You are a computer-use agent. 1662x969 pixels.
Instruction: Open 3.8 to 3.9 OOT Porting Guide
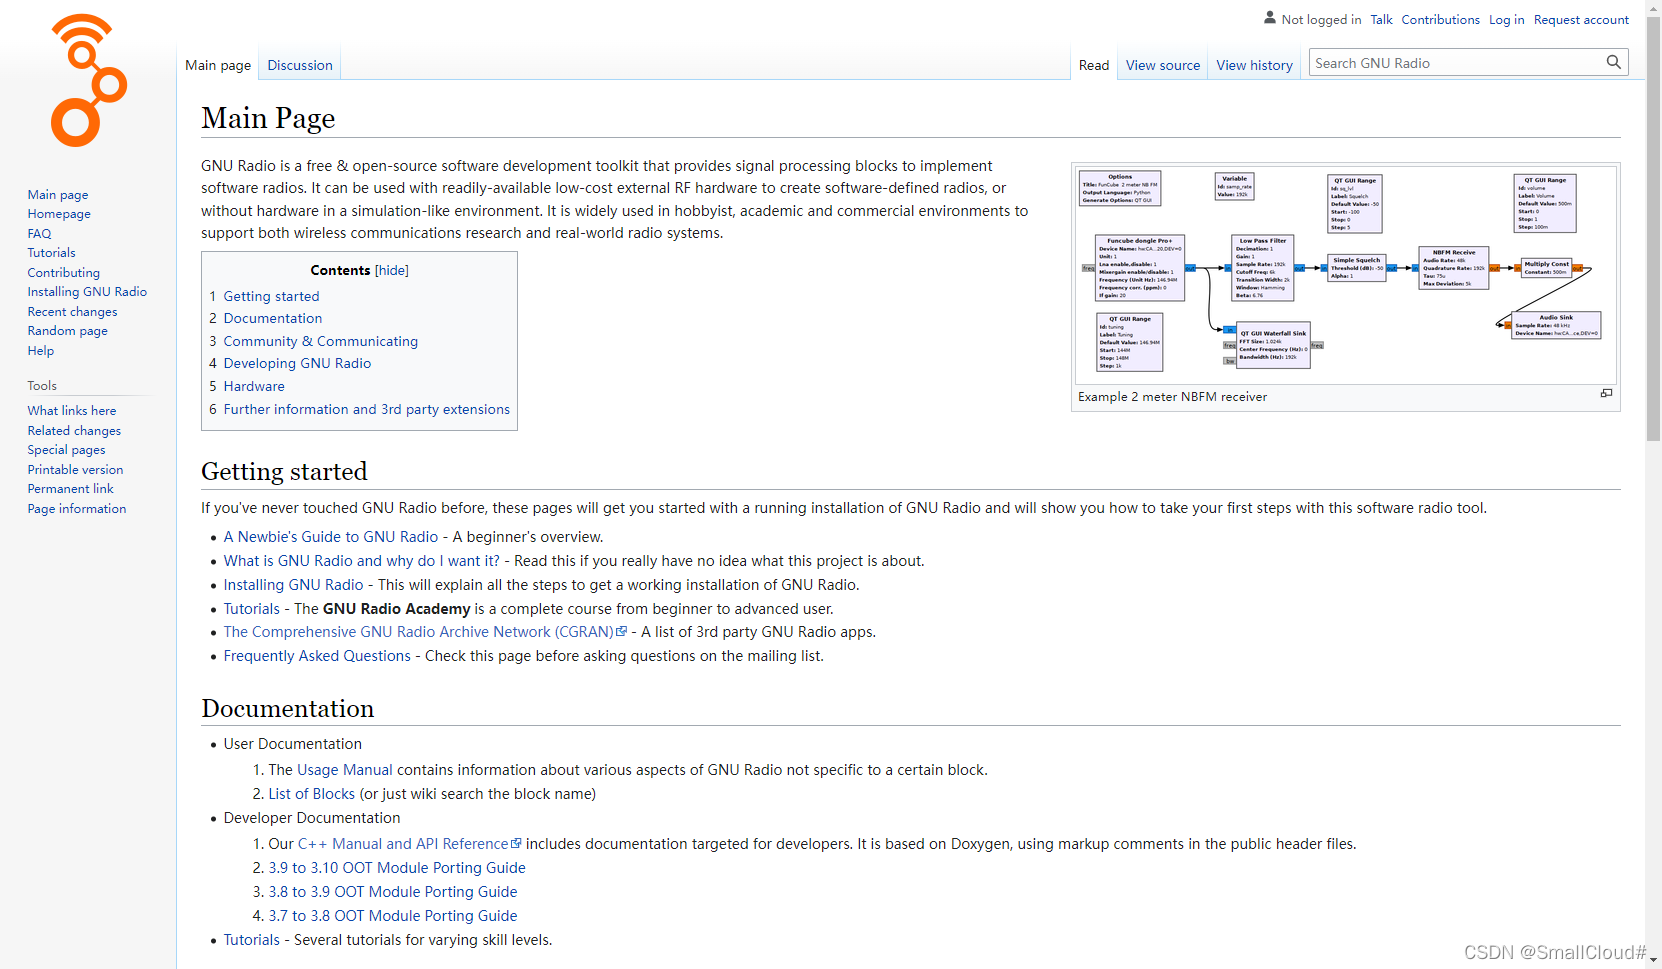[x=393, y=892]
